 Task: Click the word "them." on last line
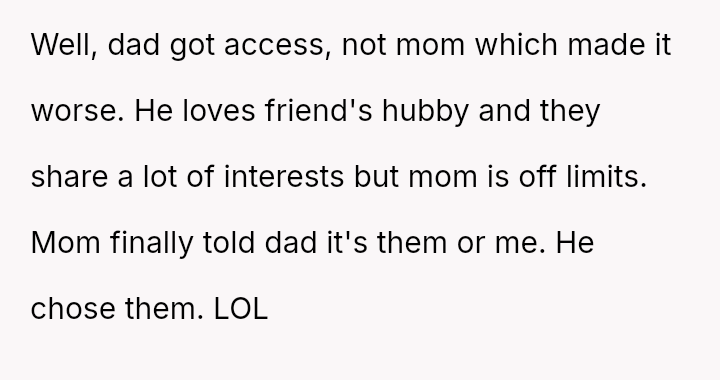(164, 309)
